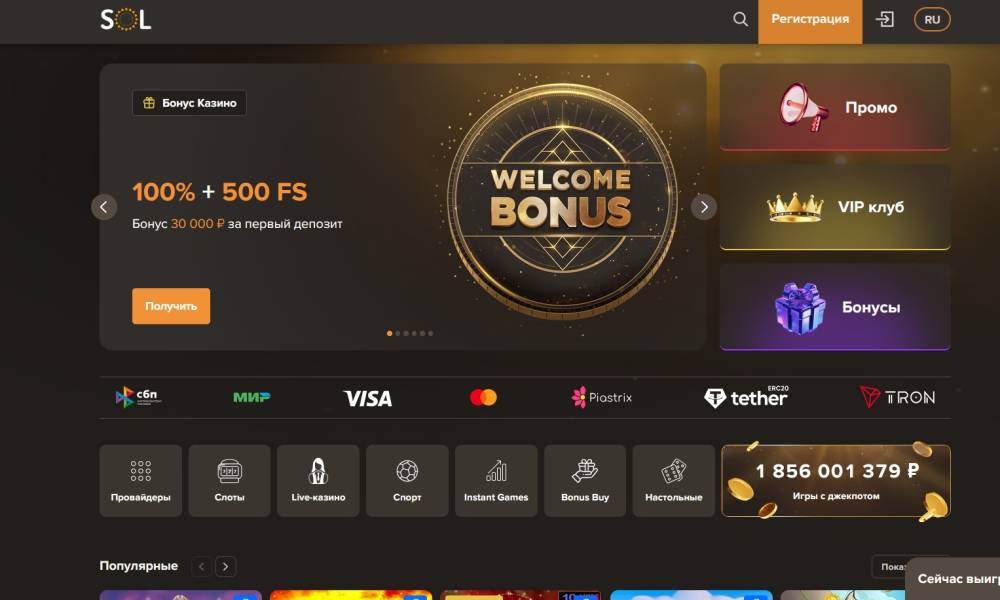Open the search magnifier icon
Image resolution: width=1000 pixels, height=600 pixels.
click(x=740, y=19)
